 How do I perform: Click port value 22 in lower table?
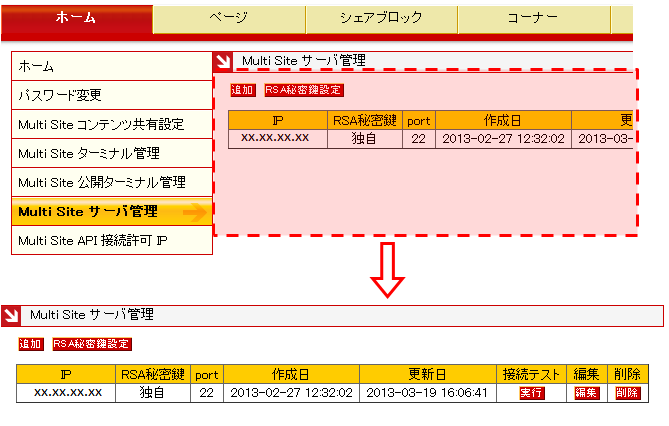tap(207, 393)
